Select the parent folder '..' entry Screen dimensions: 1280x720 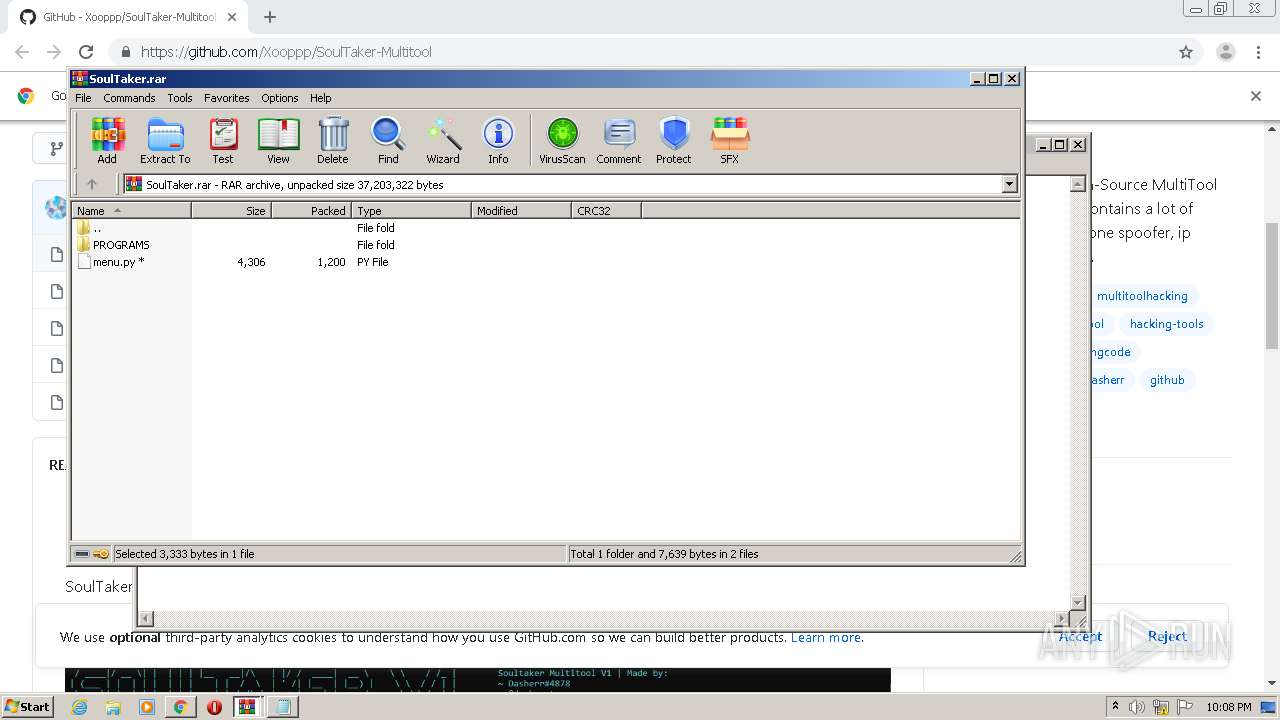pos(89,228)
